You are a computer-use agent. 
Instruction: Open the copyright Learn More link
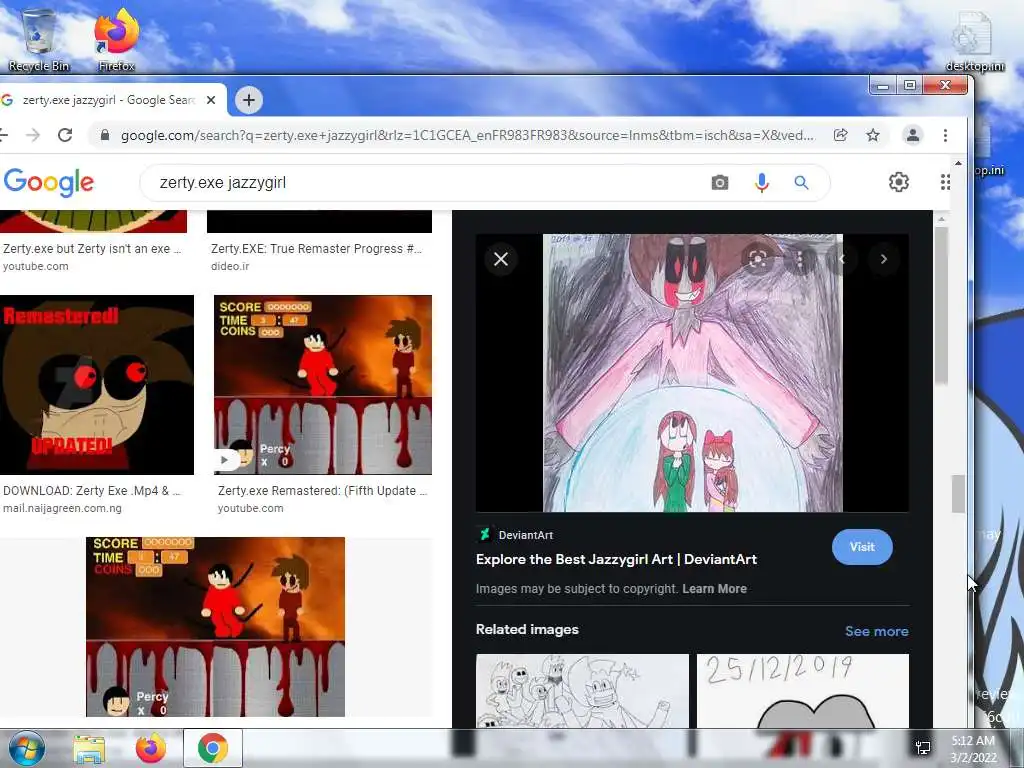pyautogui.click(x=714, y=588)
